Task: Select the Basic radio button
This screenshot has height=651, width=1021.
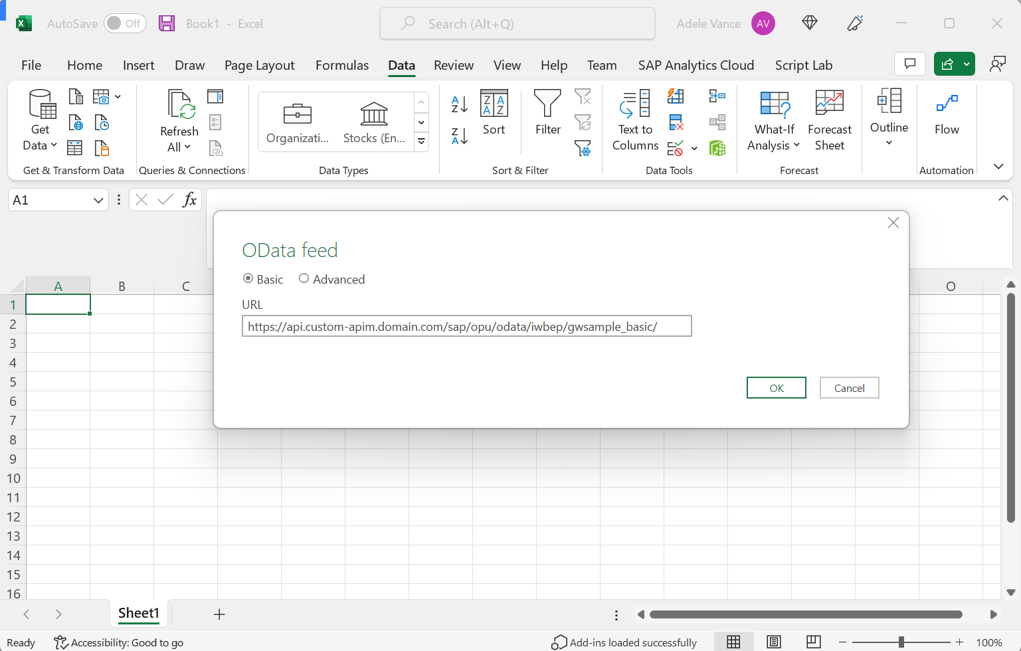Action: [247, 279]
